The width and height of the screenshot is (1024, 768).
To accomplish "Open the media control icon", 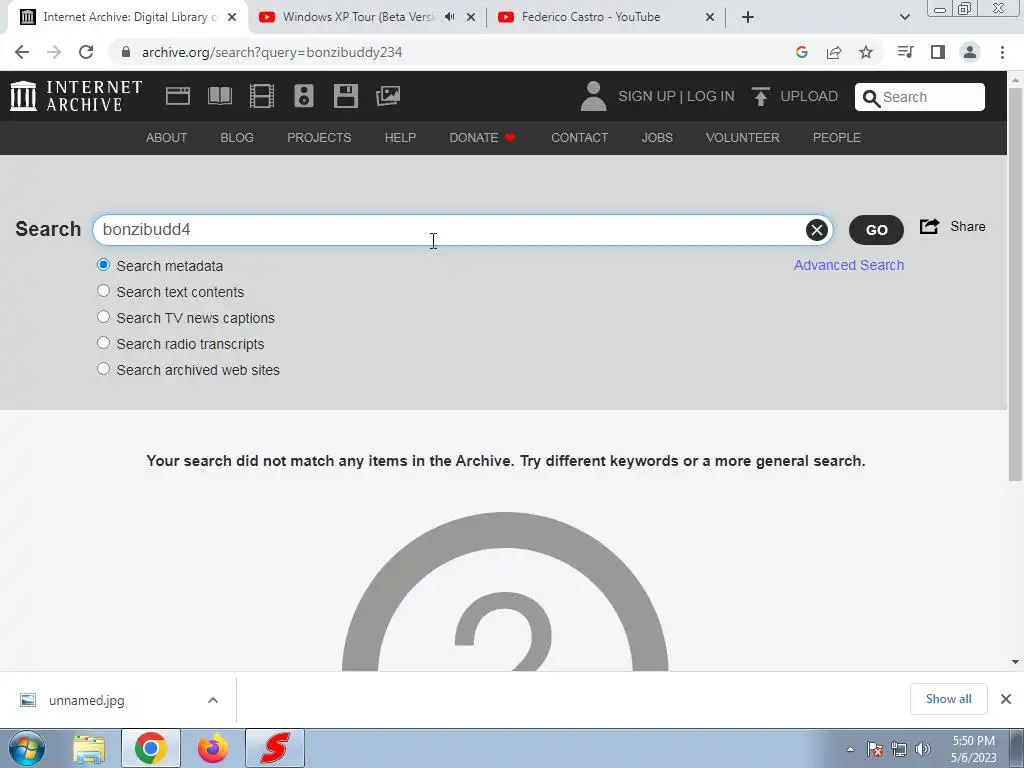I will click(x=905, y=52).
